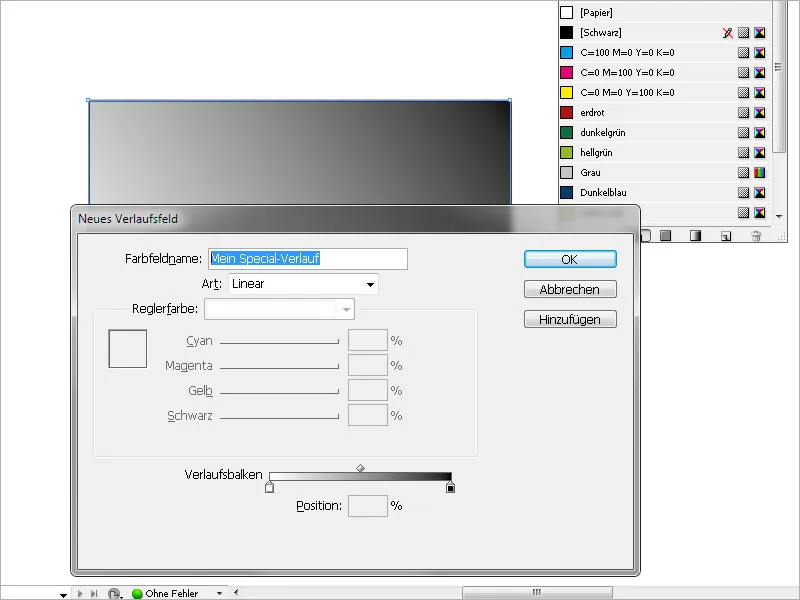The width and height of the screenshot is (800, 600).
Task: Click the new swatch icon in the swatches panel
Action: [x=726, y=236]
